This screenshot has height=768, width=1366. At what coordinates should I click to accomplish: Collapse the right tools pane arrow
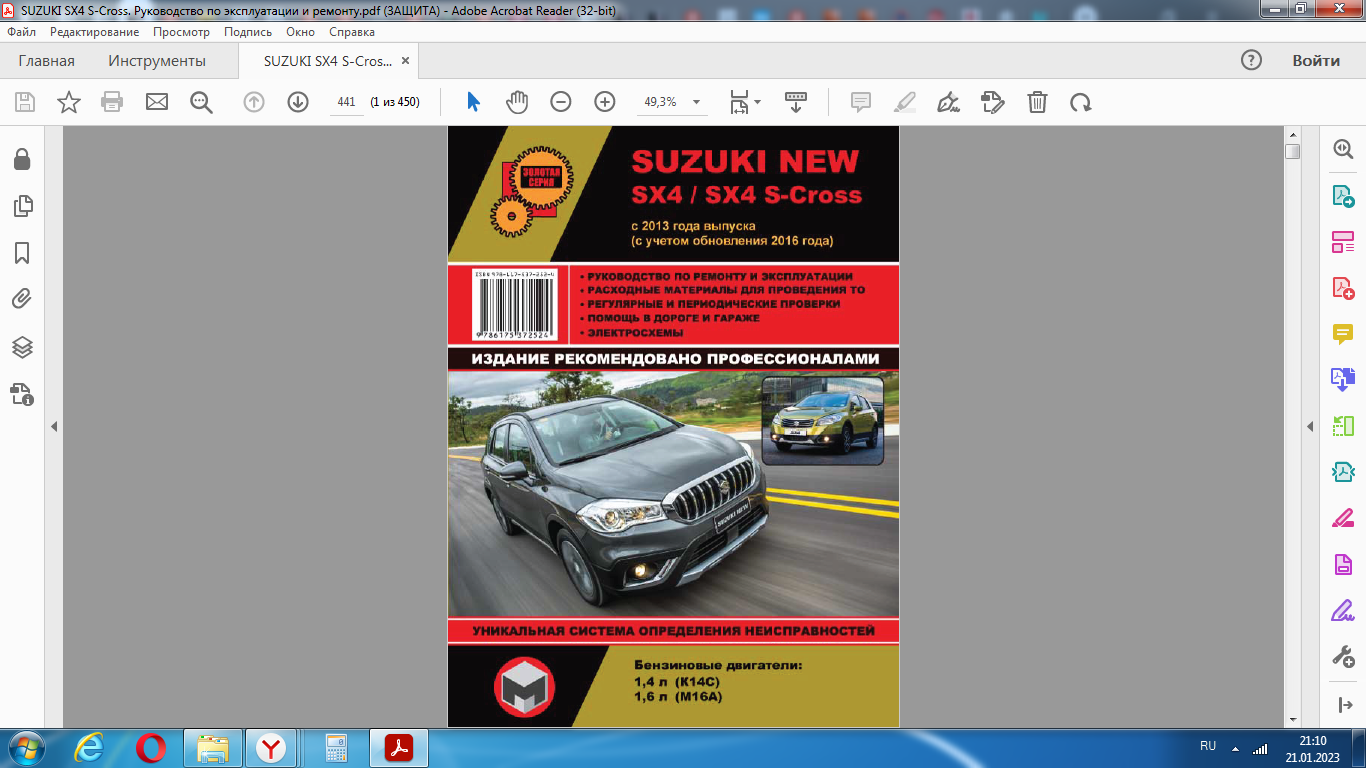[1310, 427]
